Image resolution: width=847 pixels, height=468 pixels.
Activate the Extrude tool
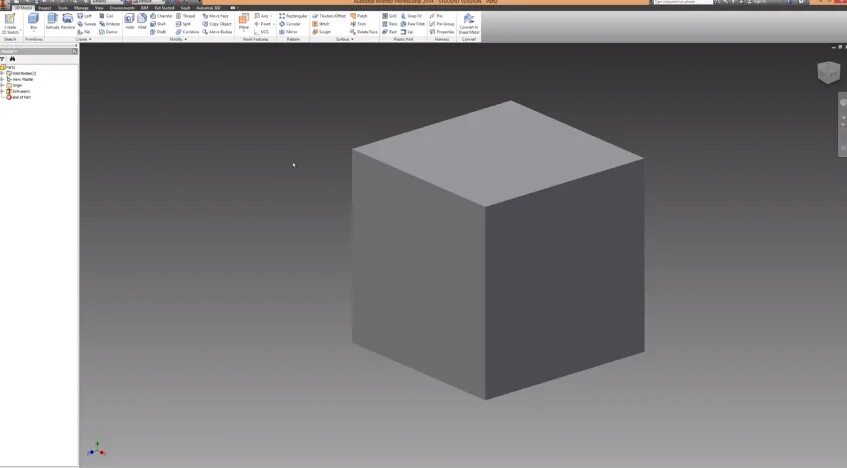[52, 22]
